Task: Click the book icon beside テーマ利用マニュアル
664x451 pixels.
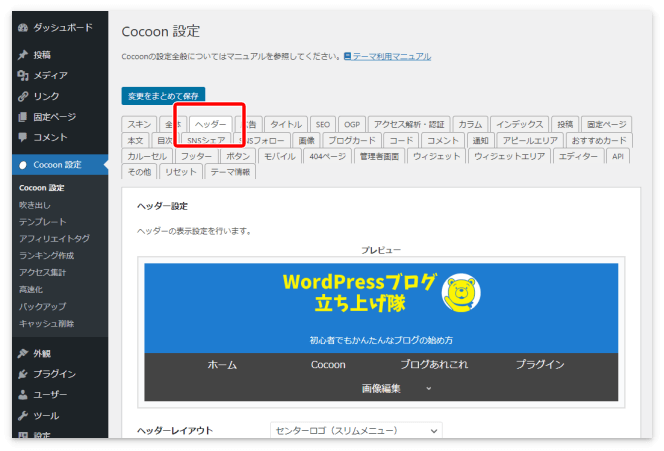Action: point(347,56)
